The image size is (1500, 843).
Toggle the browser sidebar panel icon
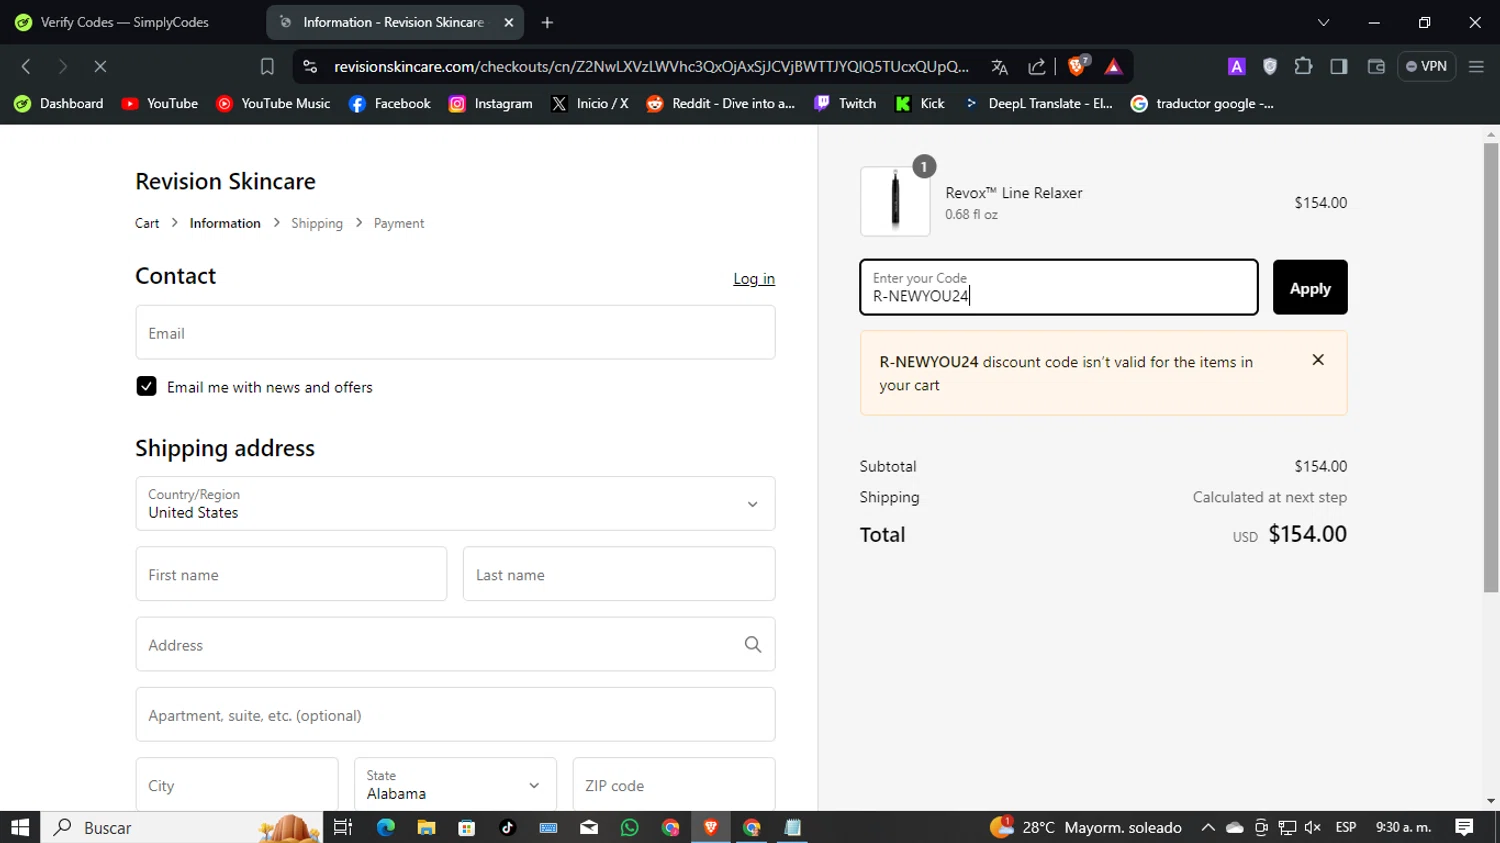(1339, 67)
